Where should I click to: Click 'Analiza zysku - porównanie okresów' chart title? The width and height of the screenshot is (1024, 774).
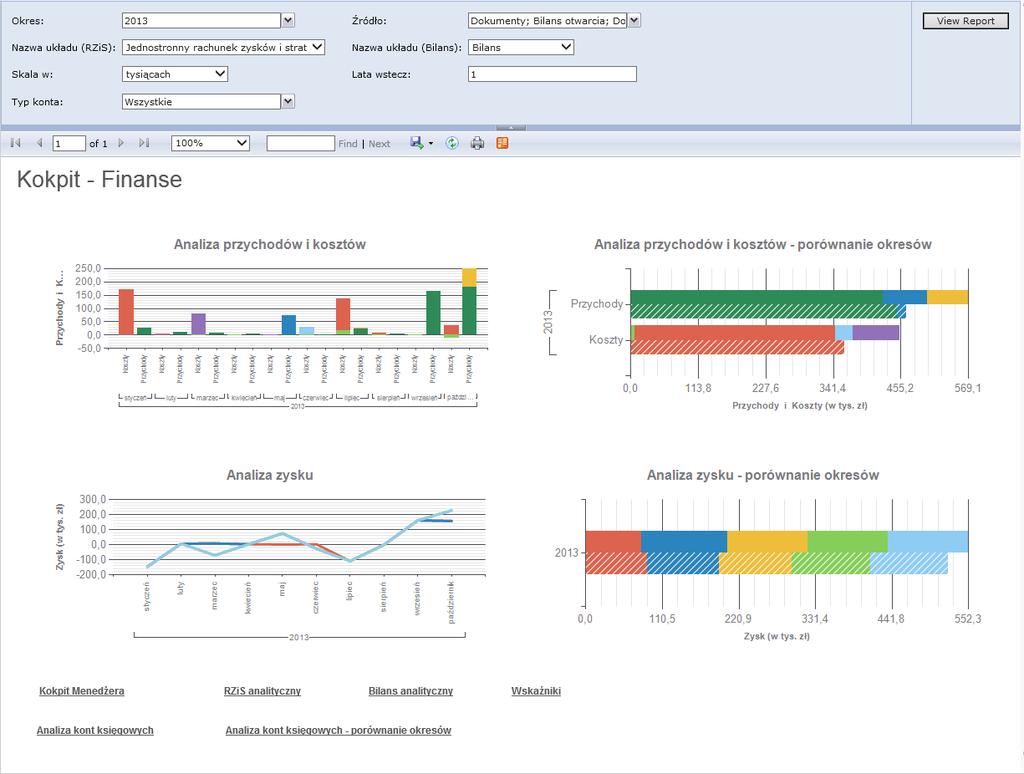(x=763, y=475)
